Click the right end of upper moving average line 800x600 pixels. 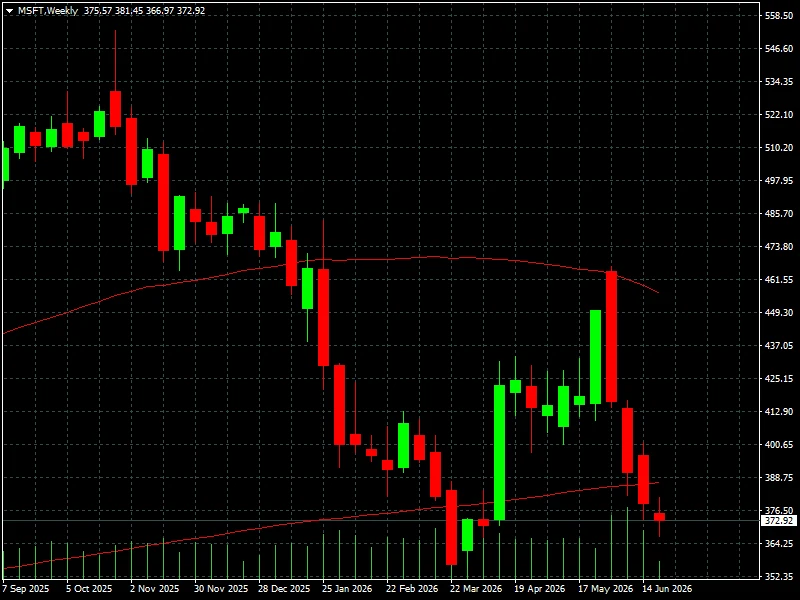658,292
